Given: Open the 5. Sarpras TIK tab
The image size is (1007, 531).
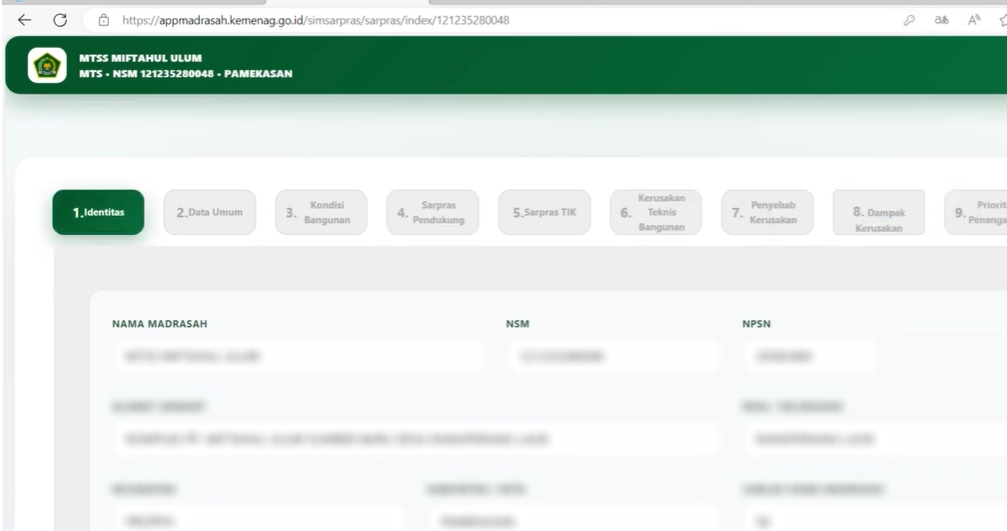Looking at the screenshot, I should tap(545, 212).
